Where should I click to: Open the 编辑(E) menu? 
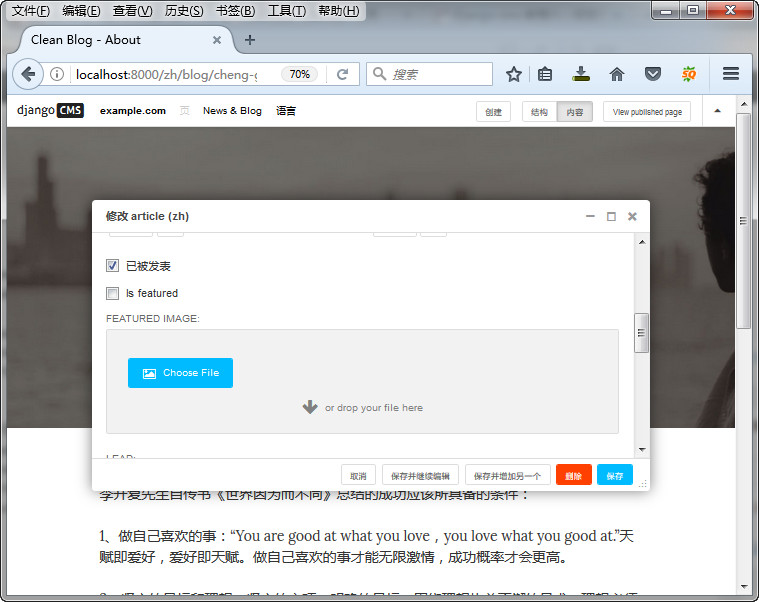tap(81, 11)
